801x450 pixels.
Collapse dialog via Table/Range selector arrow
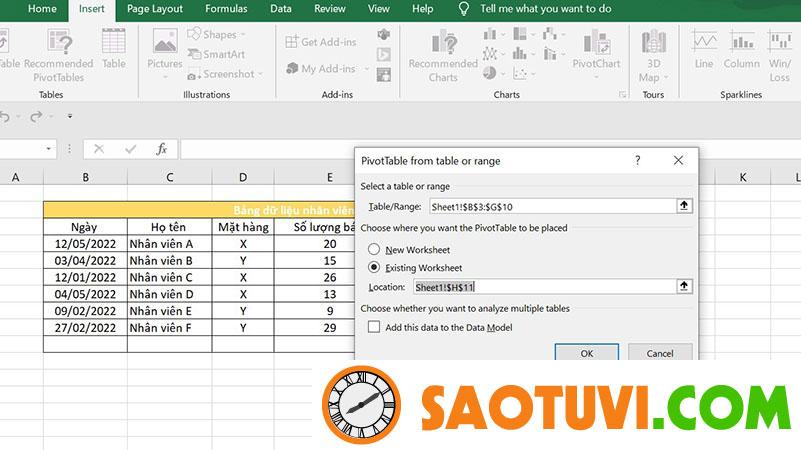684,206
